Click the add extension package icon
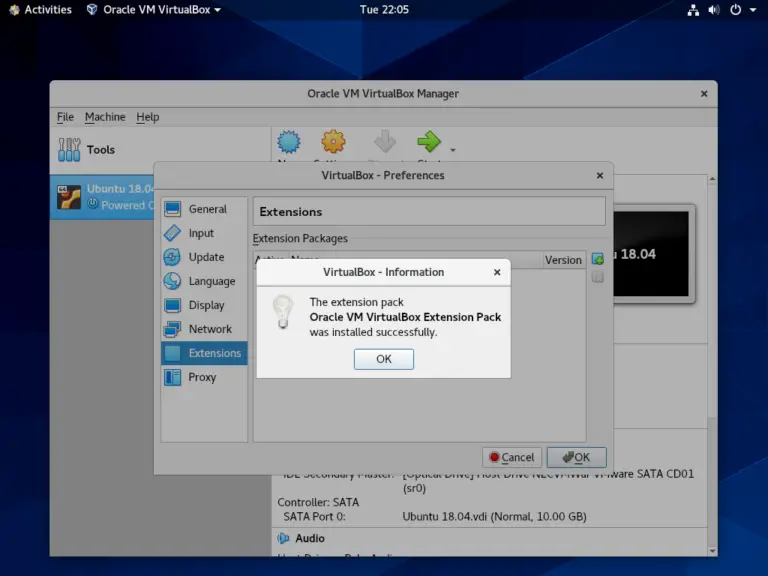This screenshot has height=576, width=768. pos(598,259)
